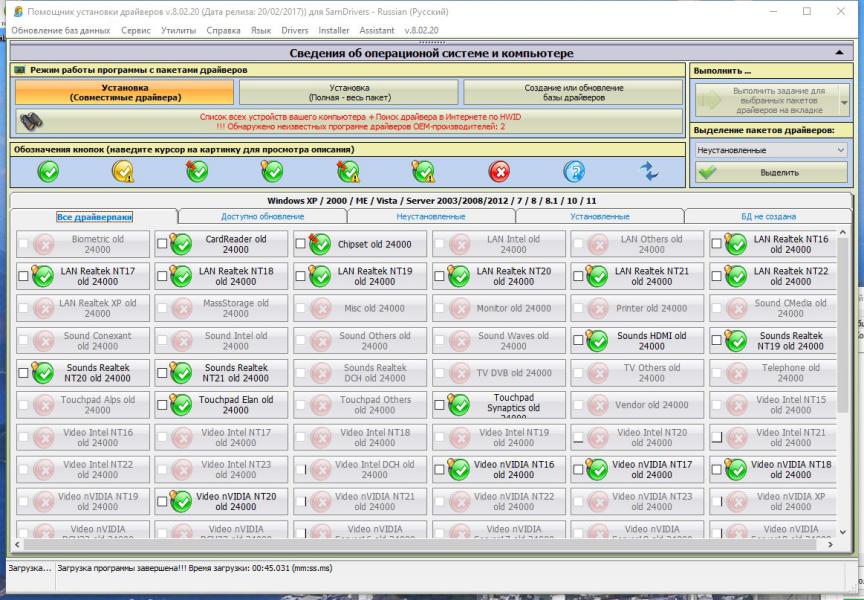Click the binoculars device search icon
The height and width of the screenshot is (600, 864).
31,122
